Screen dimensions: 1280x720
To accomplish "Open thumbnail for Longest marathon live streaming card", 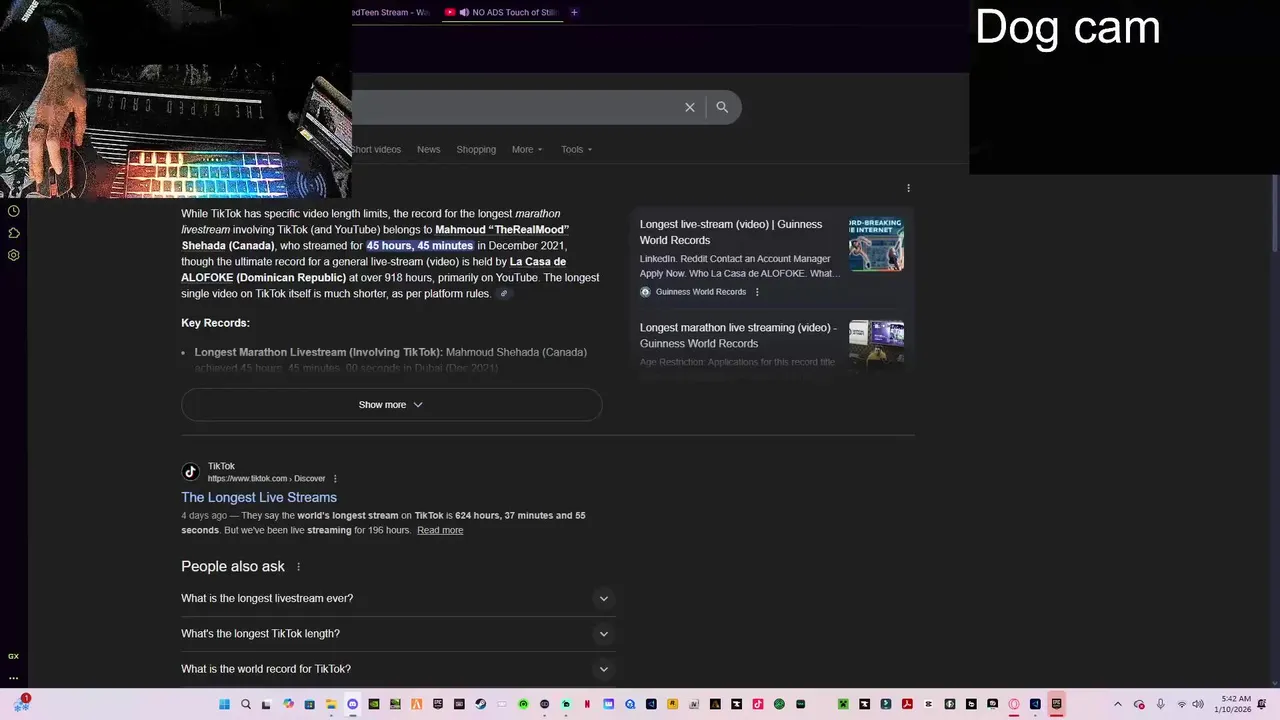I will 876,345.
